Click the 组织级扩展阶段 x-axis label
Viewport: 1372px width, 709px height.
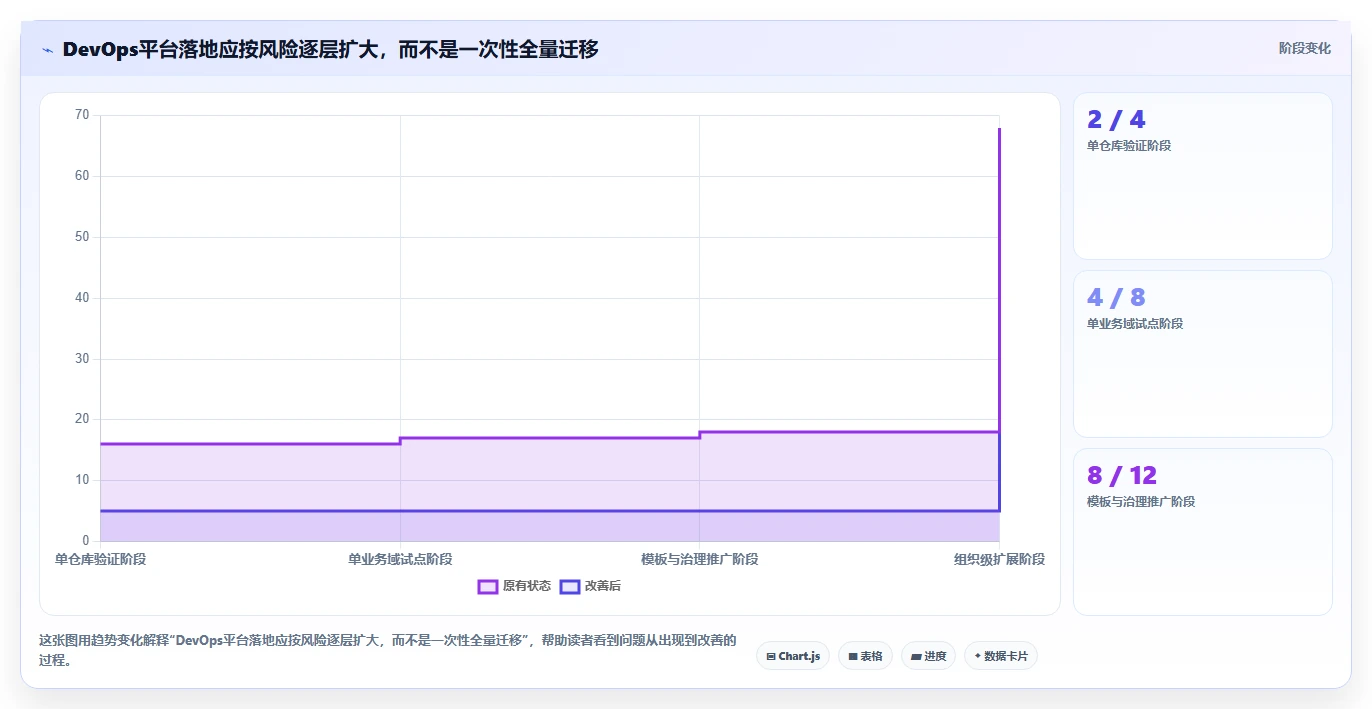pyautogui.click(x=999, y=559)
